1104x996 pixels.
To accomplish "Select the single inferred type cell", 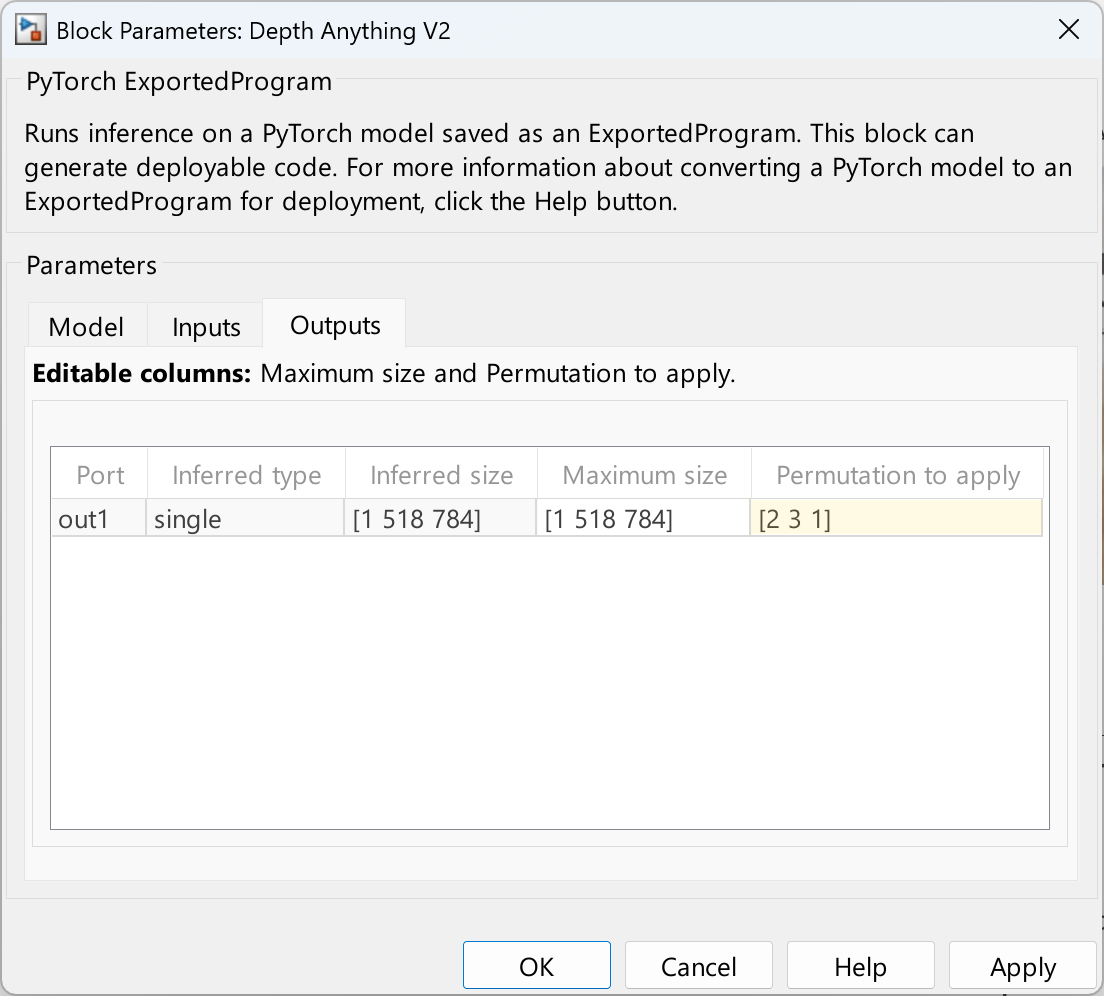I will click(245, 519).
